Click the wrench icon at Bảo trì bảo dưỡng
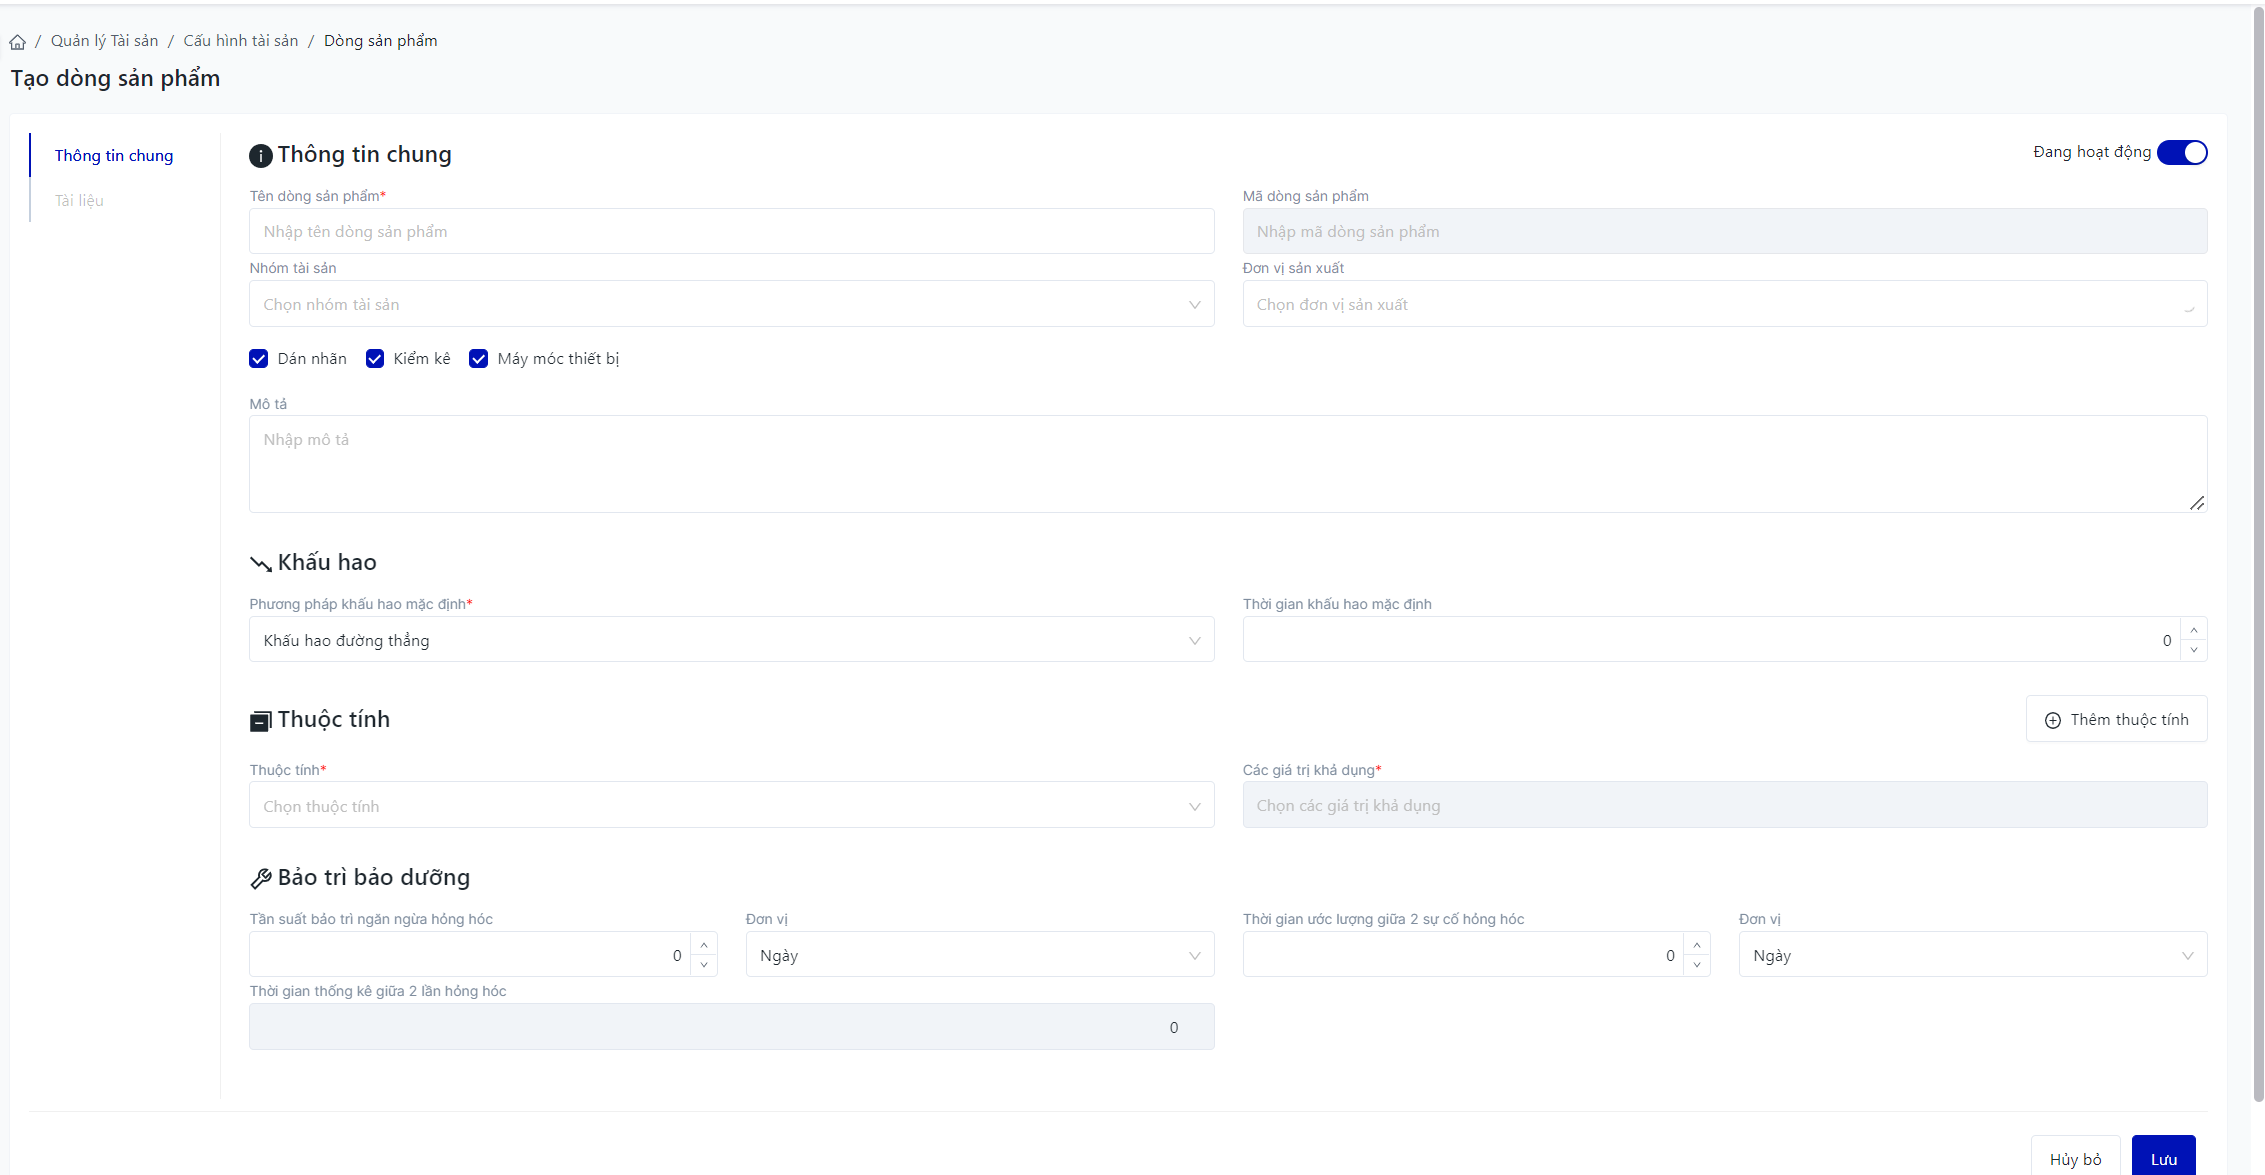The image size is (2265, 1175). coord(260,879)
